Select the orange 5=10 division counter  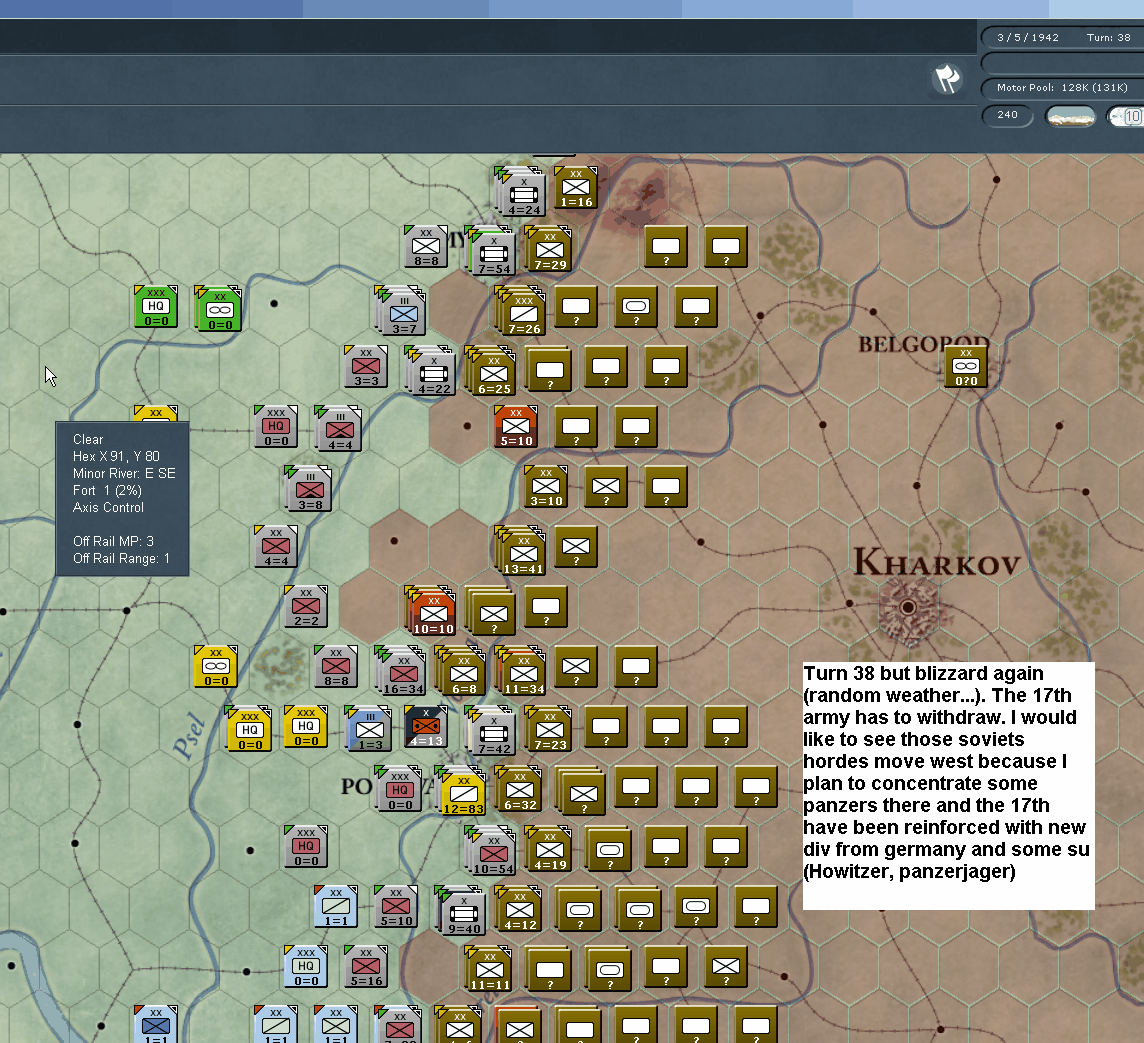tap(516, 426)
